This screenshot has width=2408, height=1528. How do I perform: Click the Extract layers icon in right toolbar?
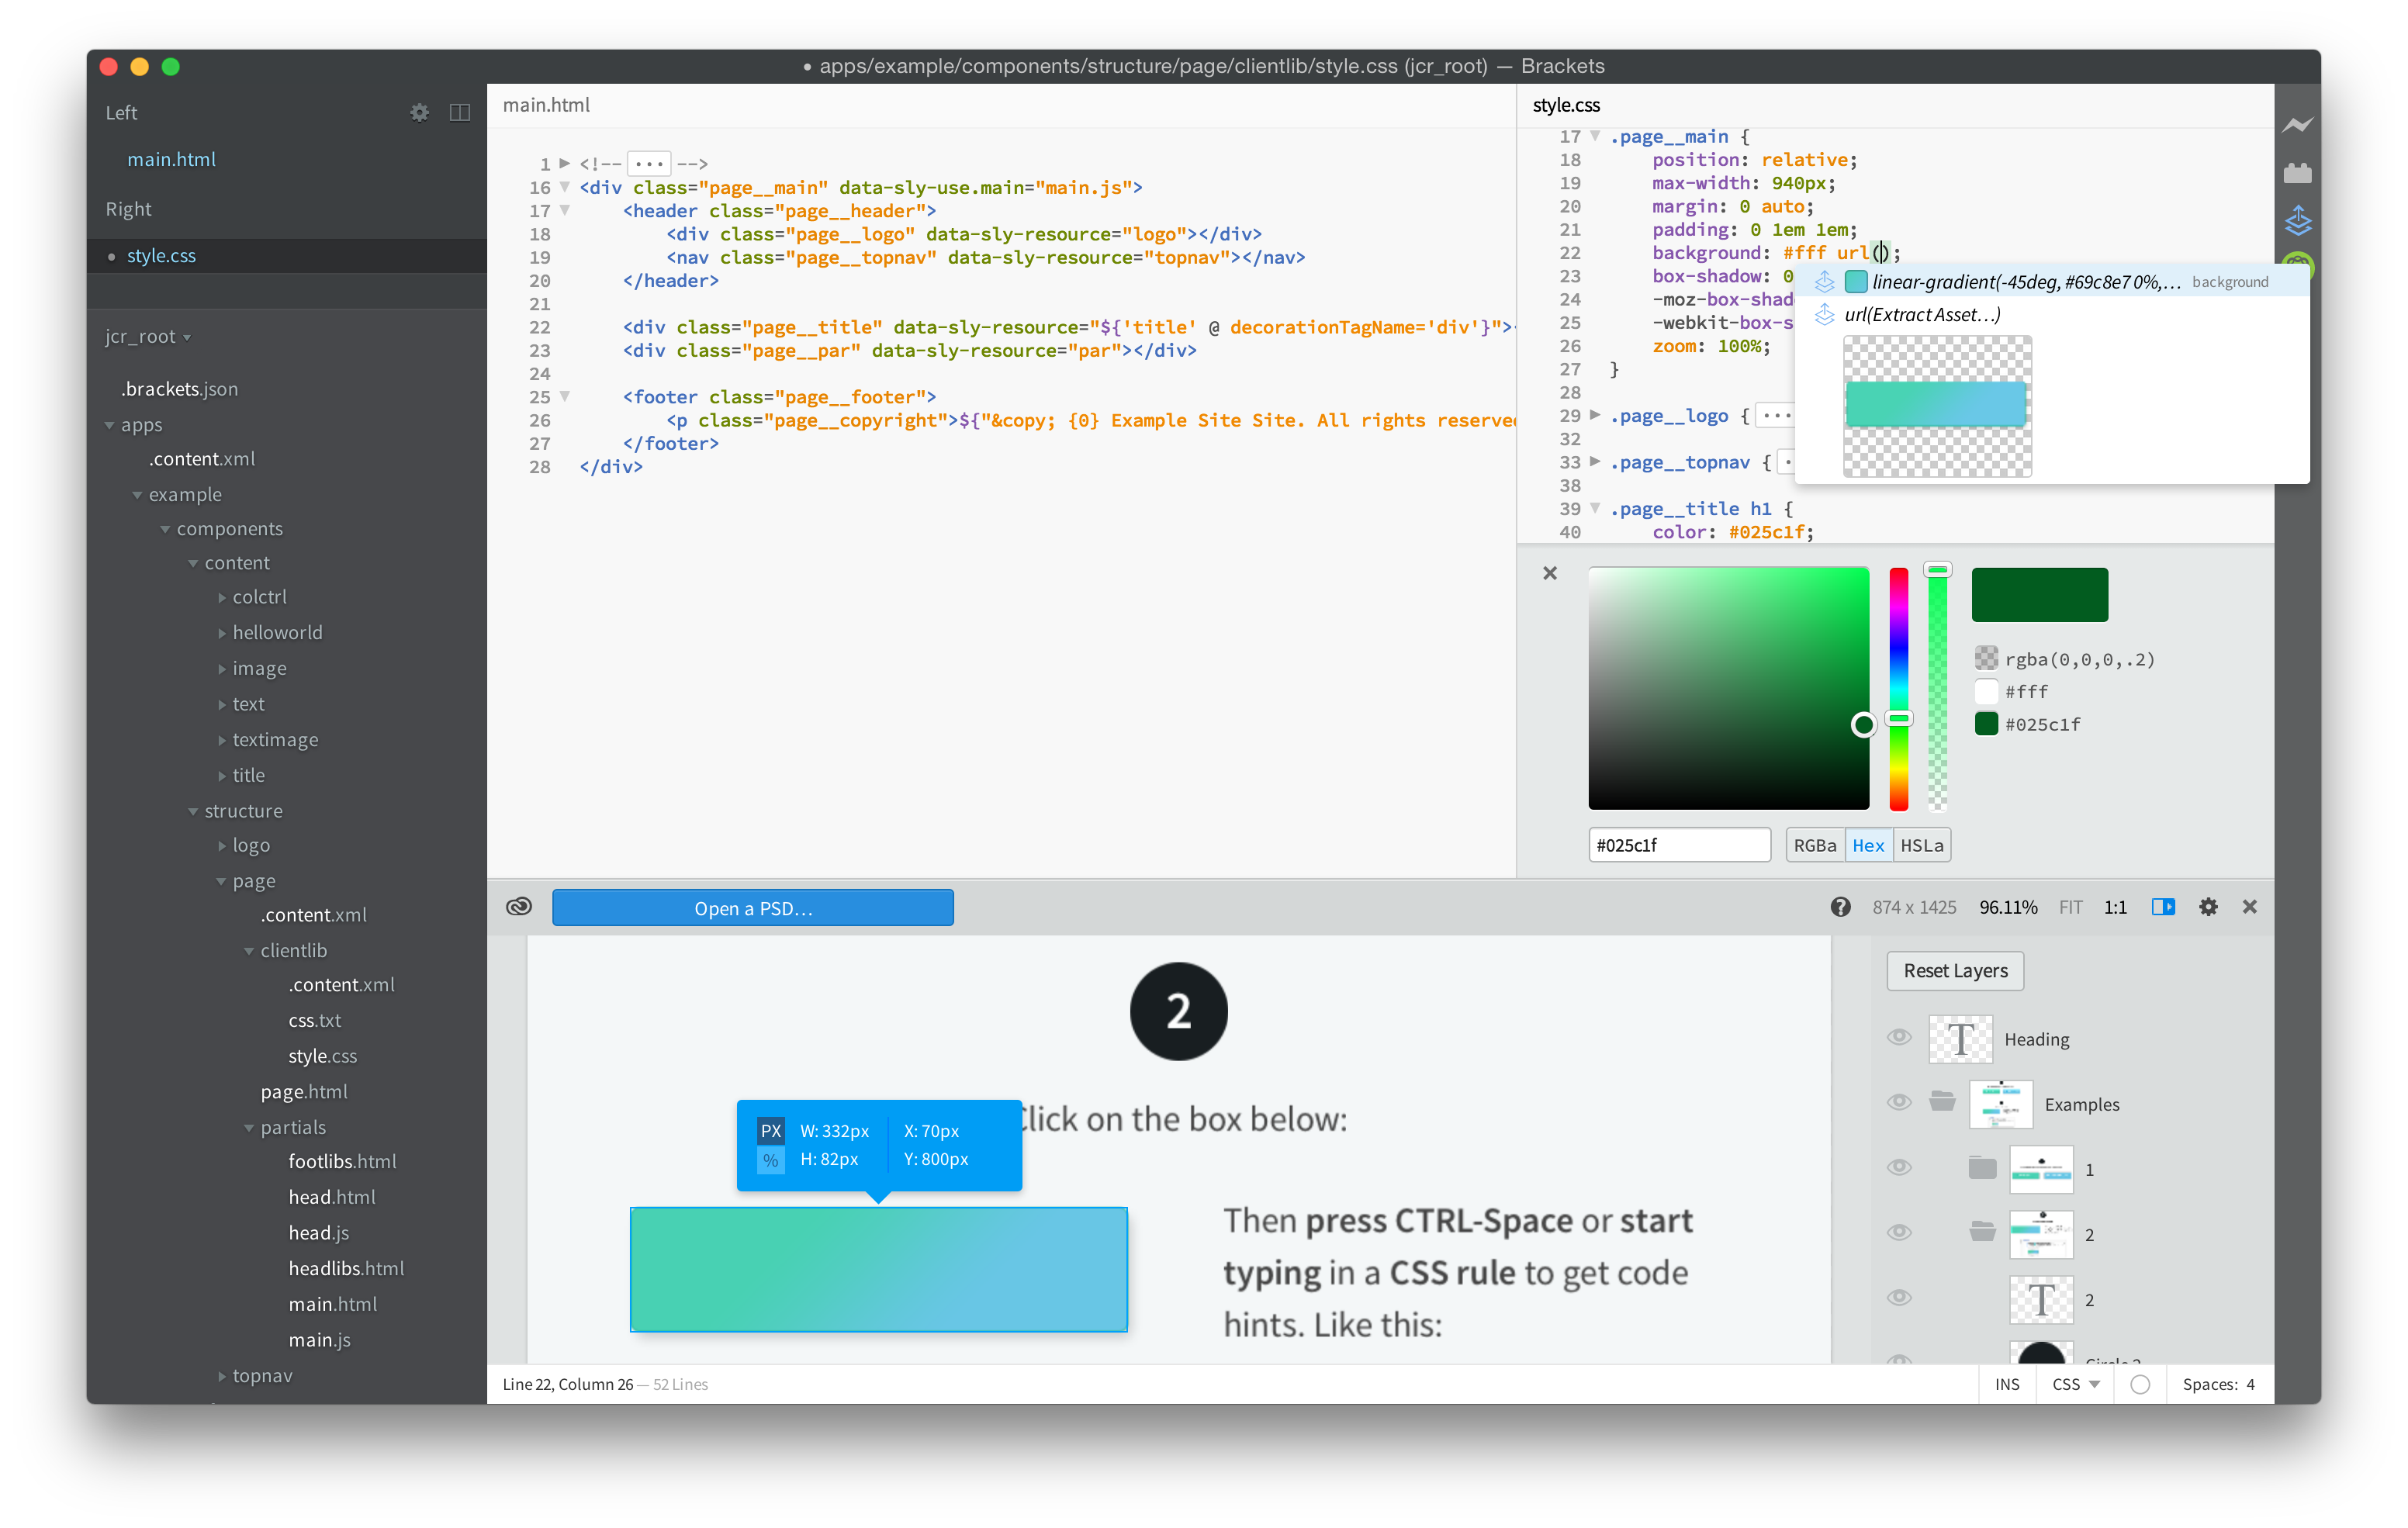[x=2297, y=220]
